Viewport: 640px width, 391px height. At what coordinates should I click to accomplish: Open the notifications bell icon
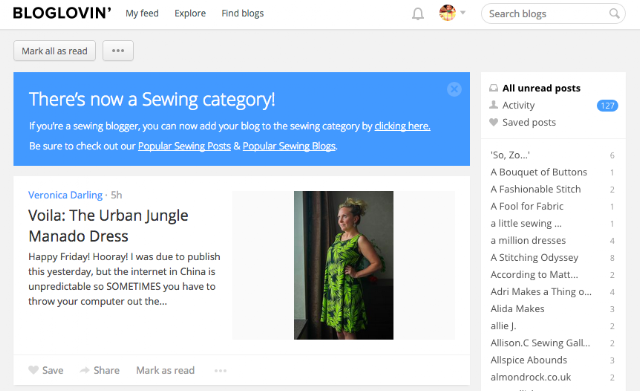tap(418, 13)
